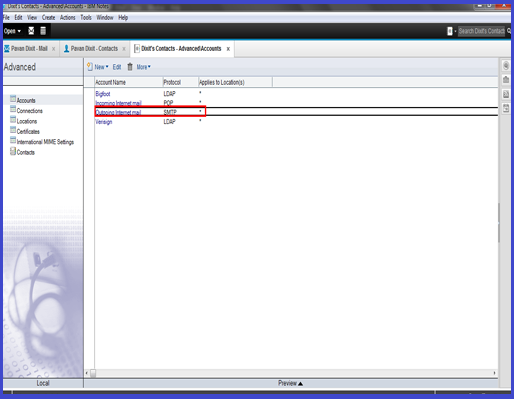Open the Outgoing Internet mail account
The width and height of the screenshot is (514, 399).
point(118,112)
